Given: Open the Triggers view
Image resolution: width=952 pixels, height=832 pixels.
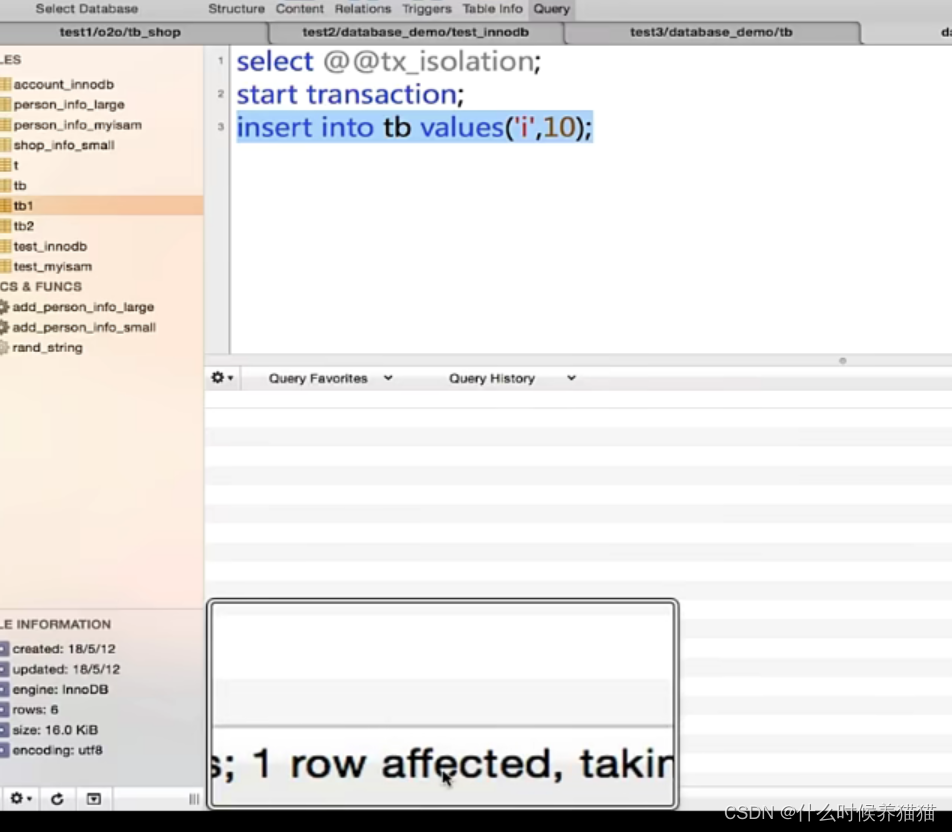Looking at the screenshot, I should point(426,9).
